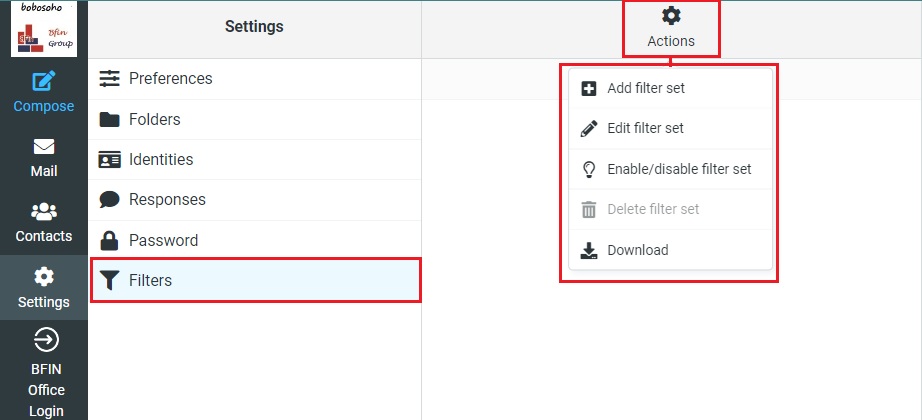
Task: Click the Identities card icon
Action: (110, 159)
